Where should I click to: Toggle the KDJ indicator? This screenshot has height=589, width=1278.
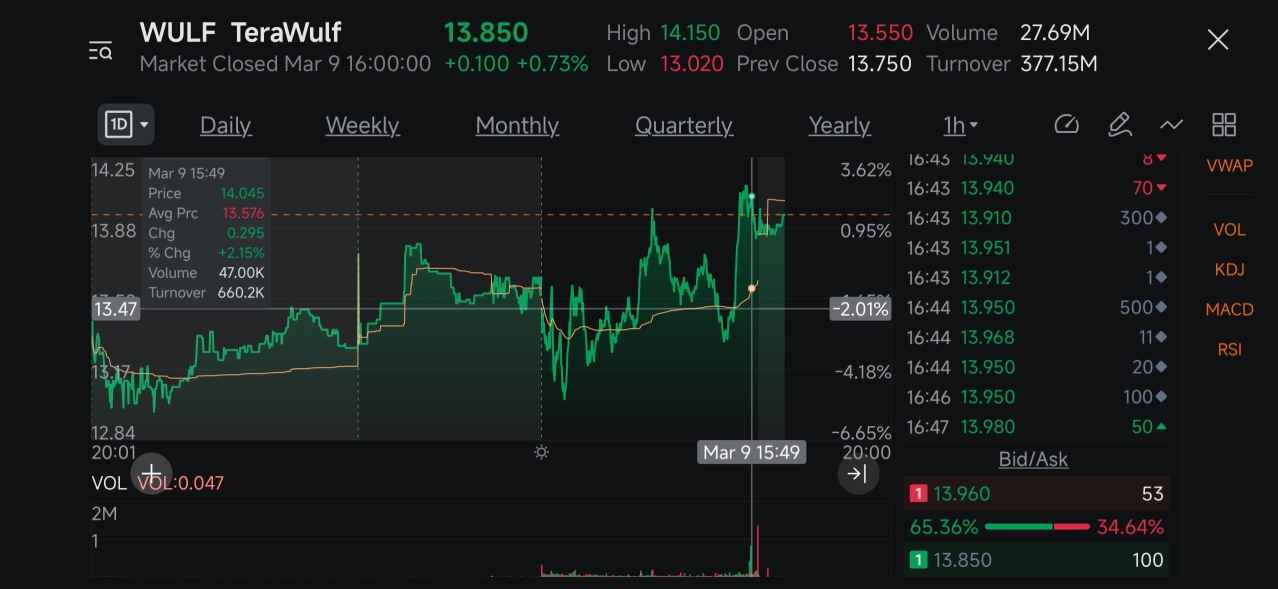coord(1229,269)
